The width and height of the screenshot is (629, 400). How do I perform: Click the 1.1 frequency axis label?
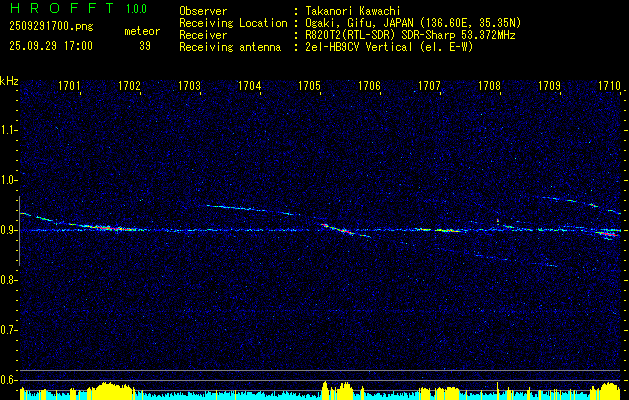tap(8, 130)
